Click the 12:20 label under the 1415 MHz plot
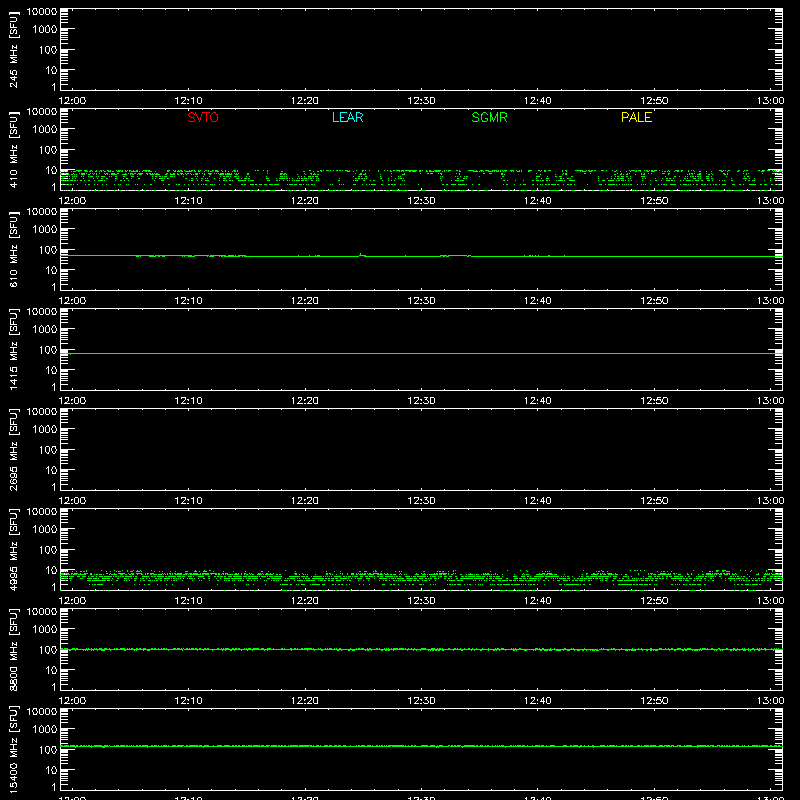The width and height of the screenshot is (800, 800). (x=305, y=401)
